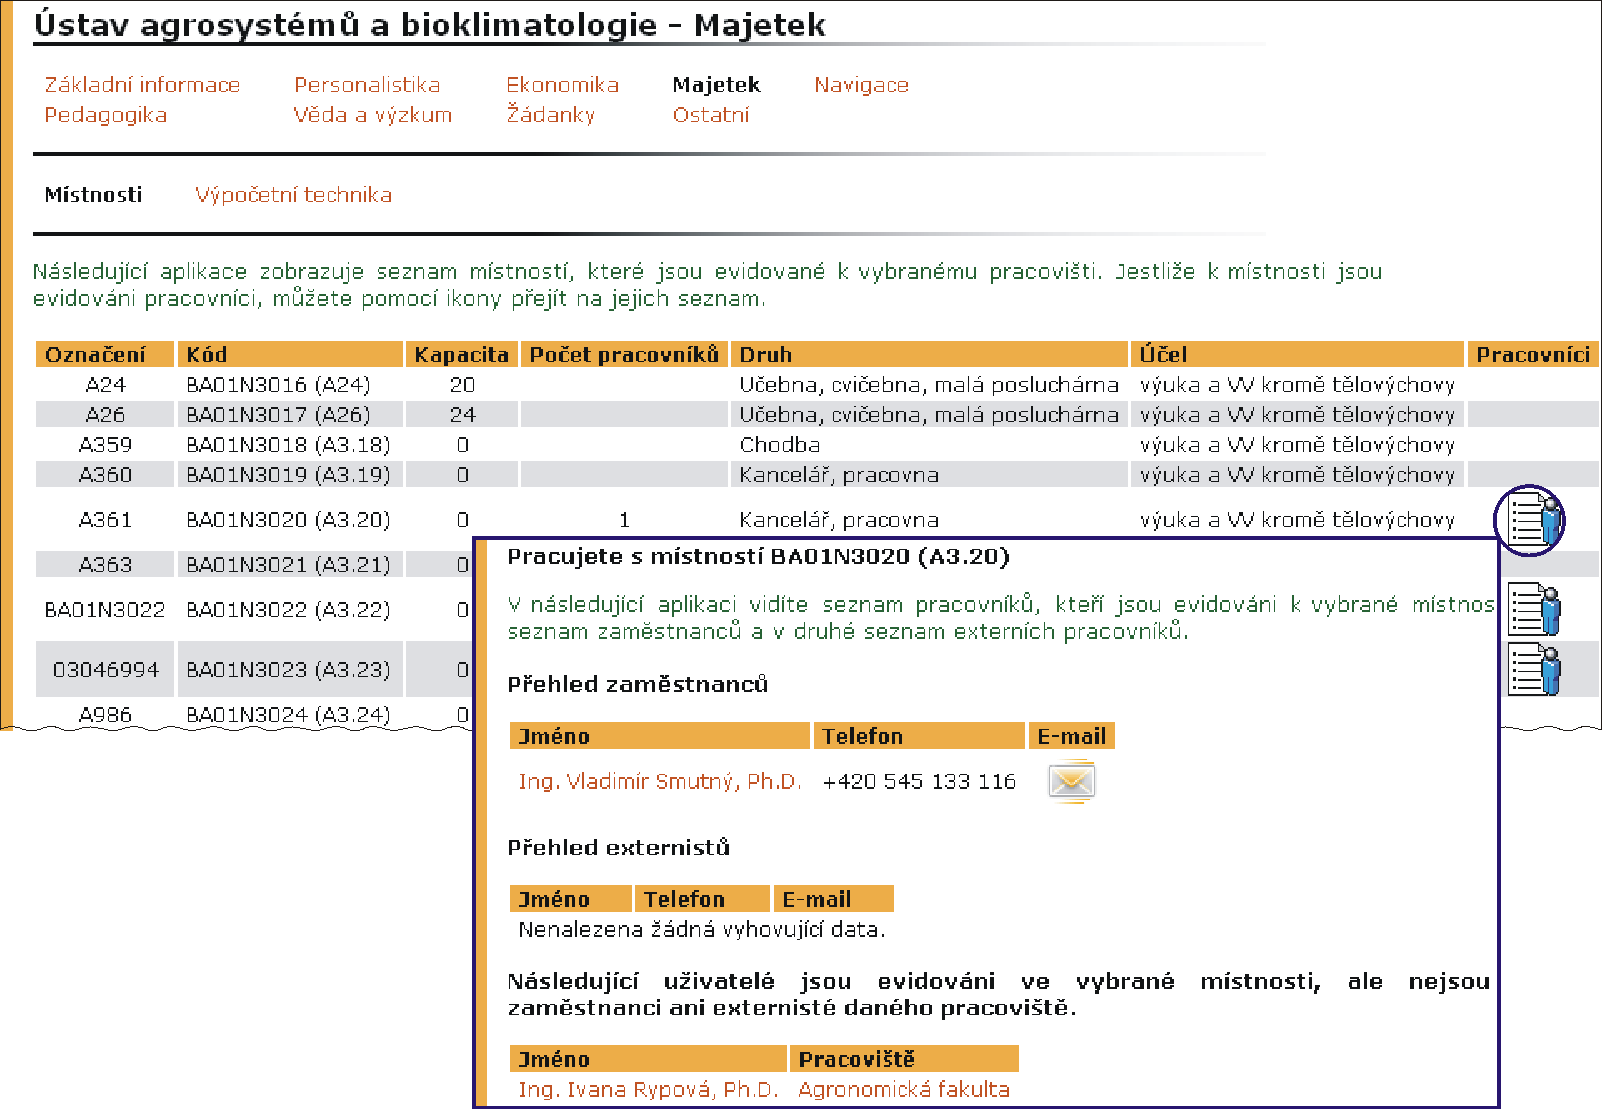The height and width of the screenshot is (1109, 1602).
Task: Click Pracujete s místností BA01N3020 heading
Action: point(758,557)
